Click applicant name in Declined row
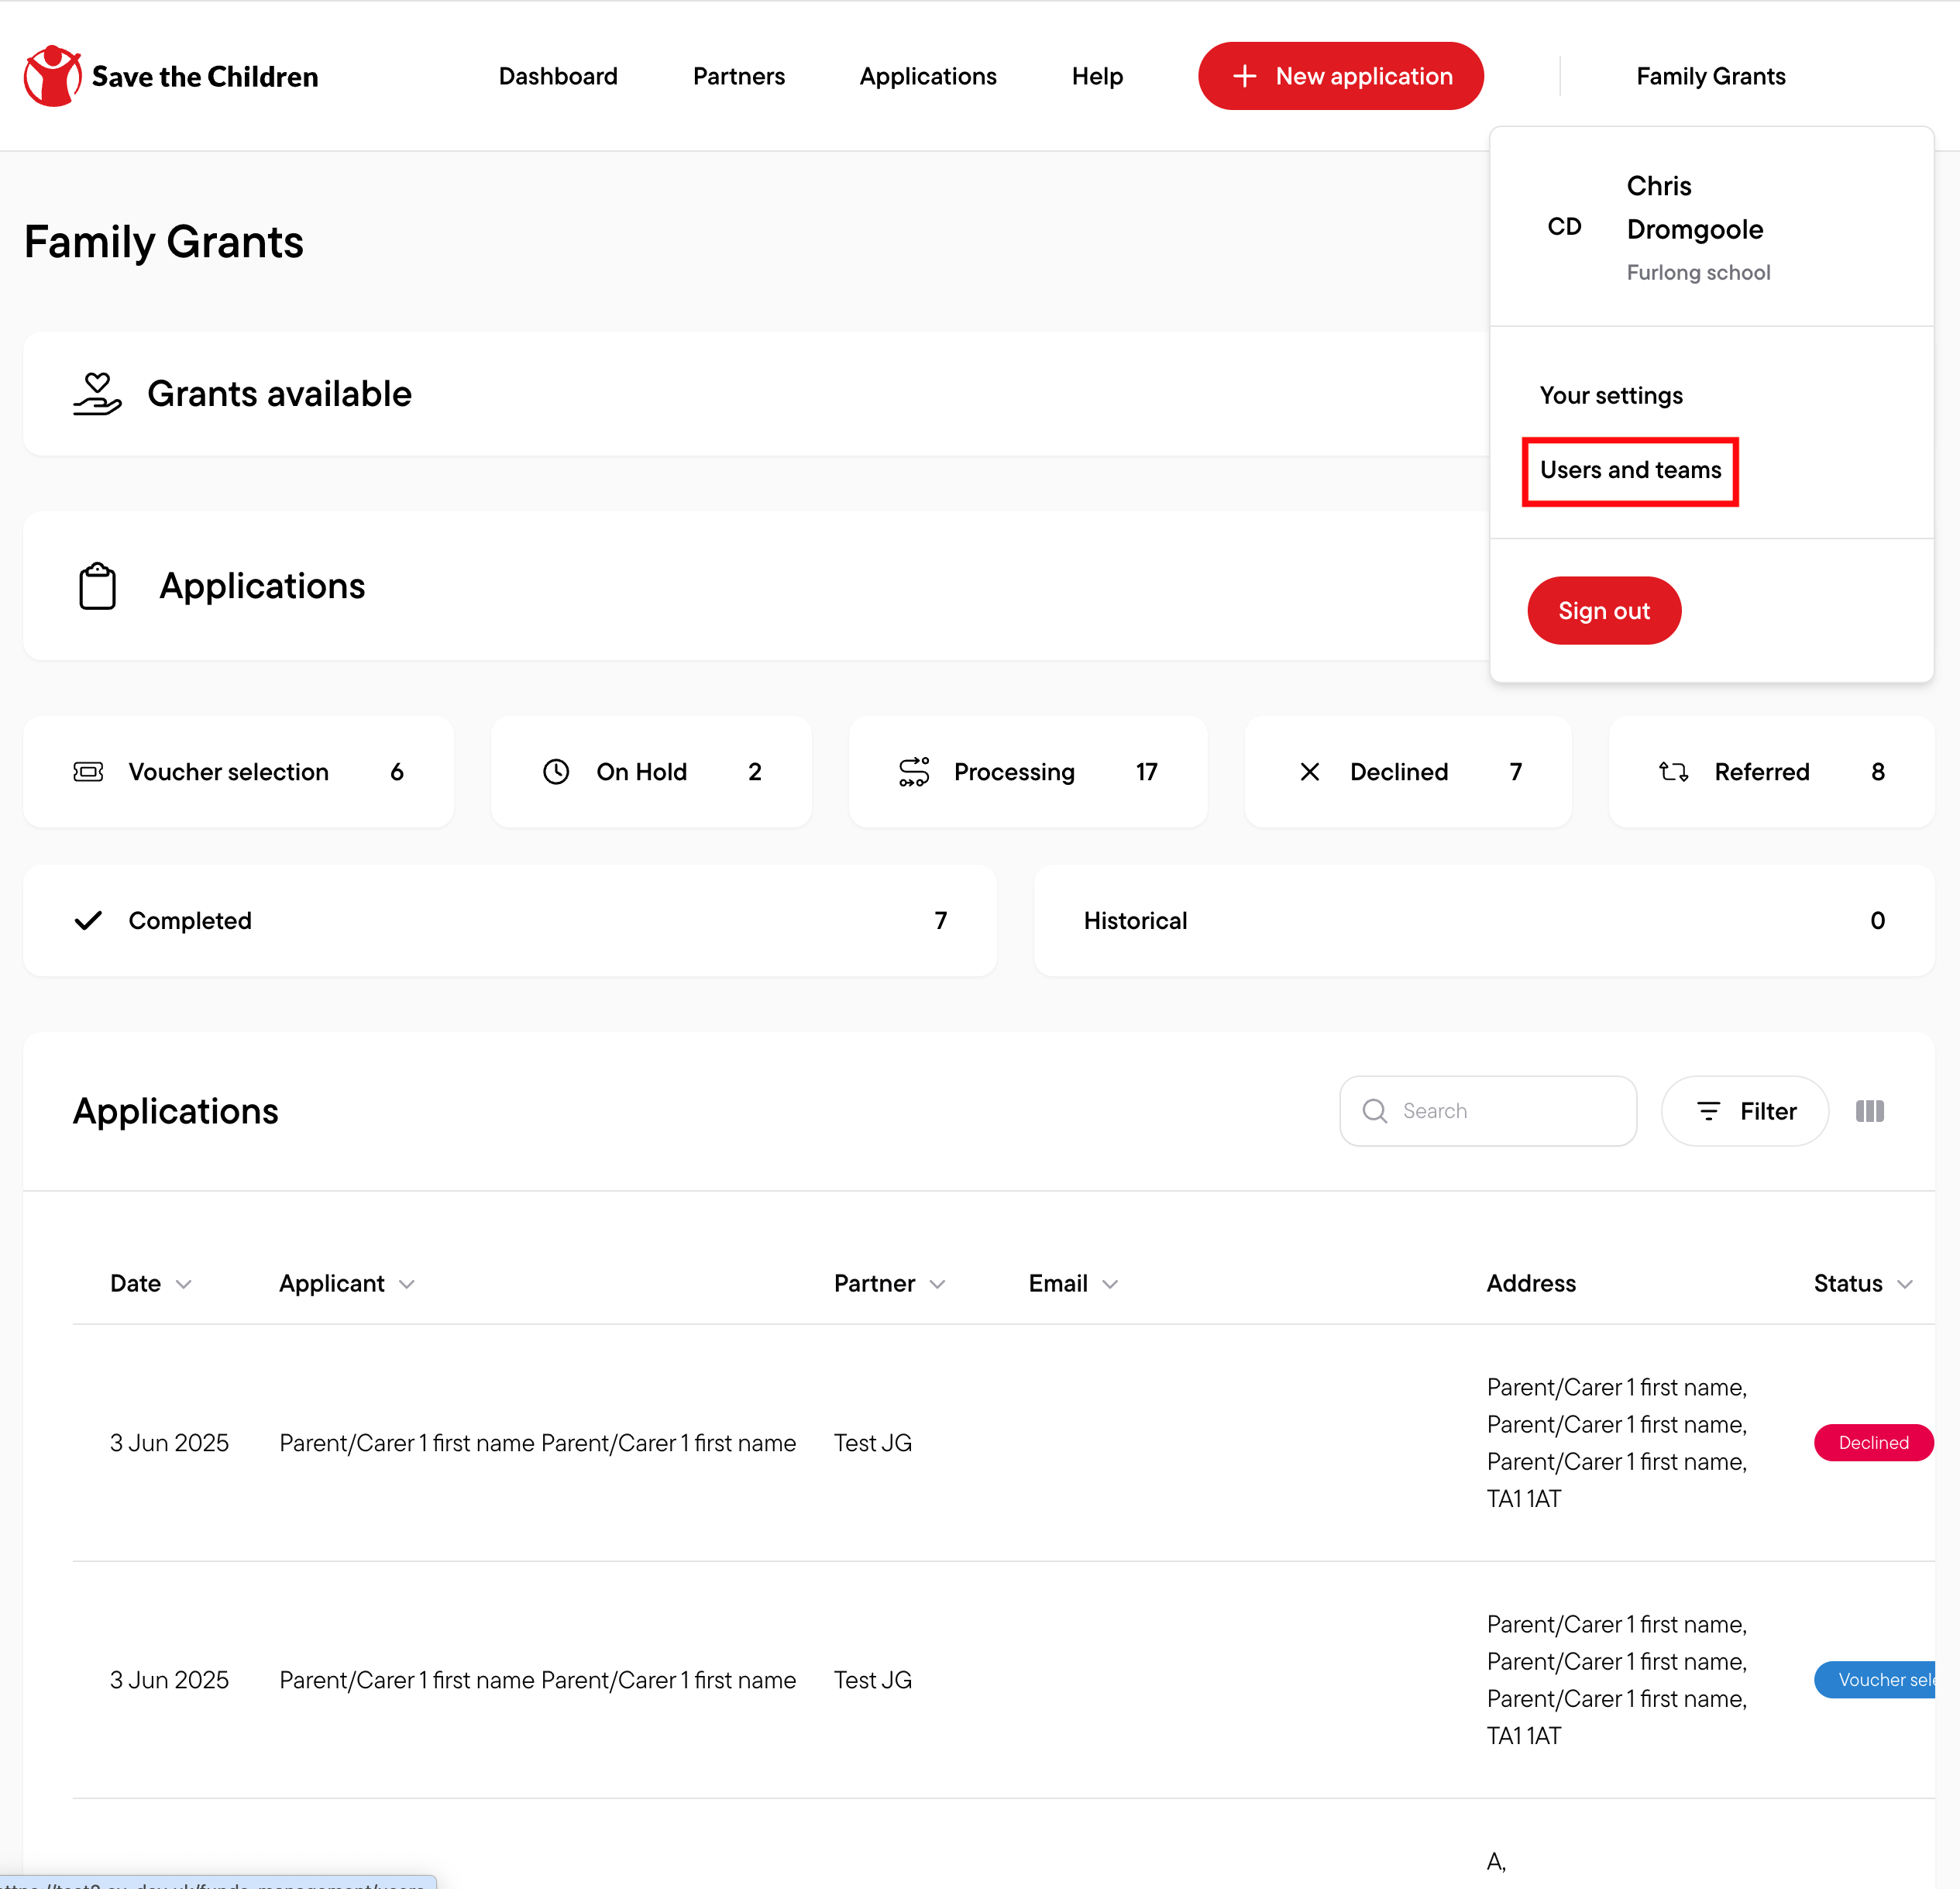Screen dimensions: 1960x1889 (x=538, y=1443)
